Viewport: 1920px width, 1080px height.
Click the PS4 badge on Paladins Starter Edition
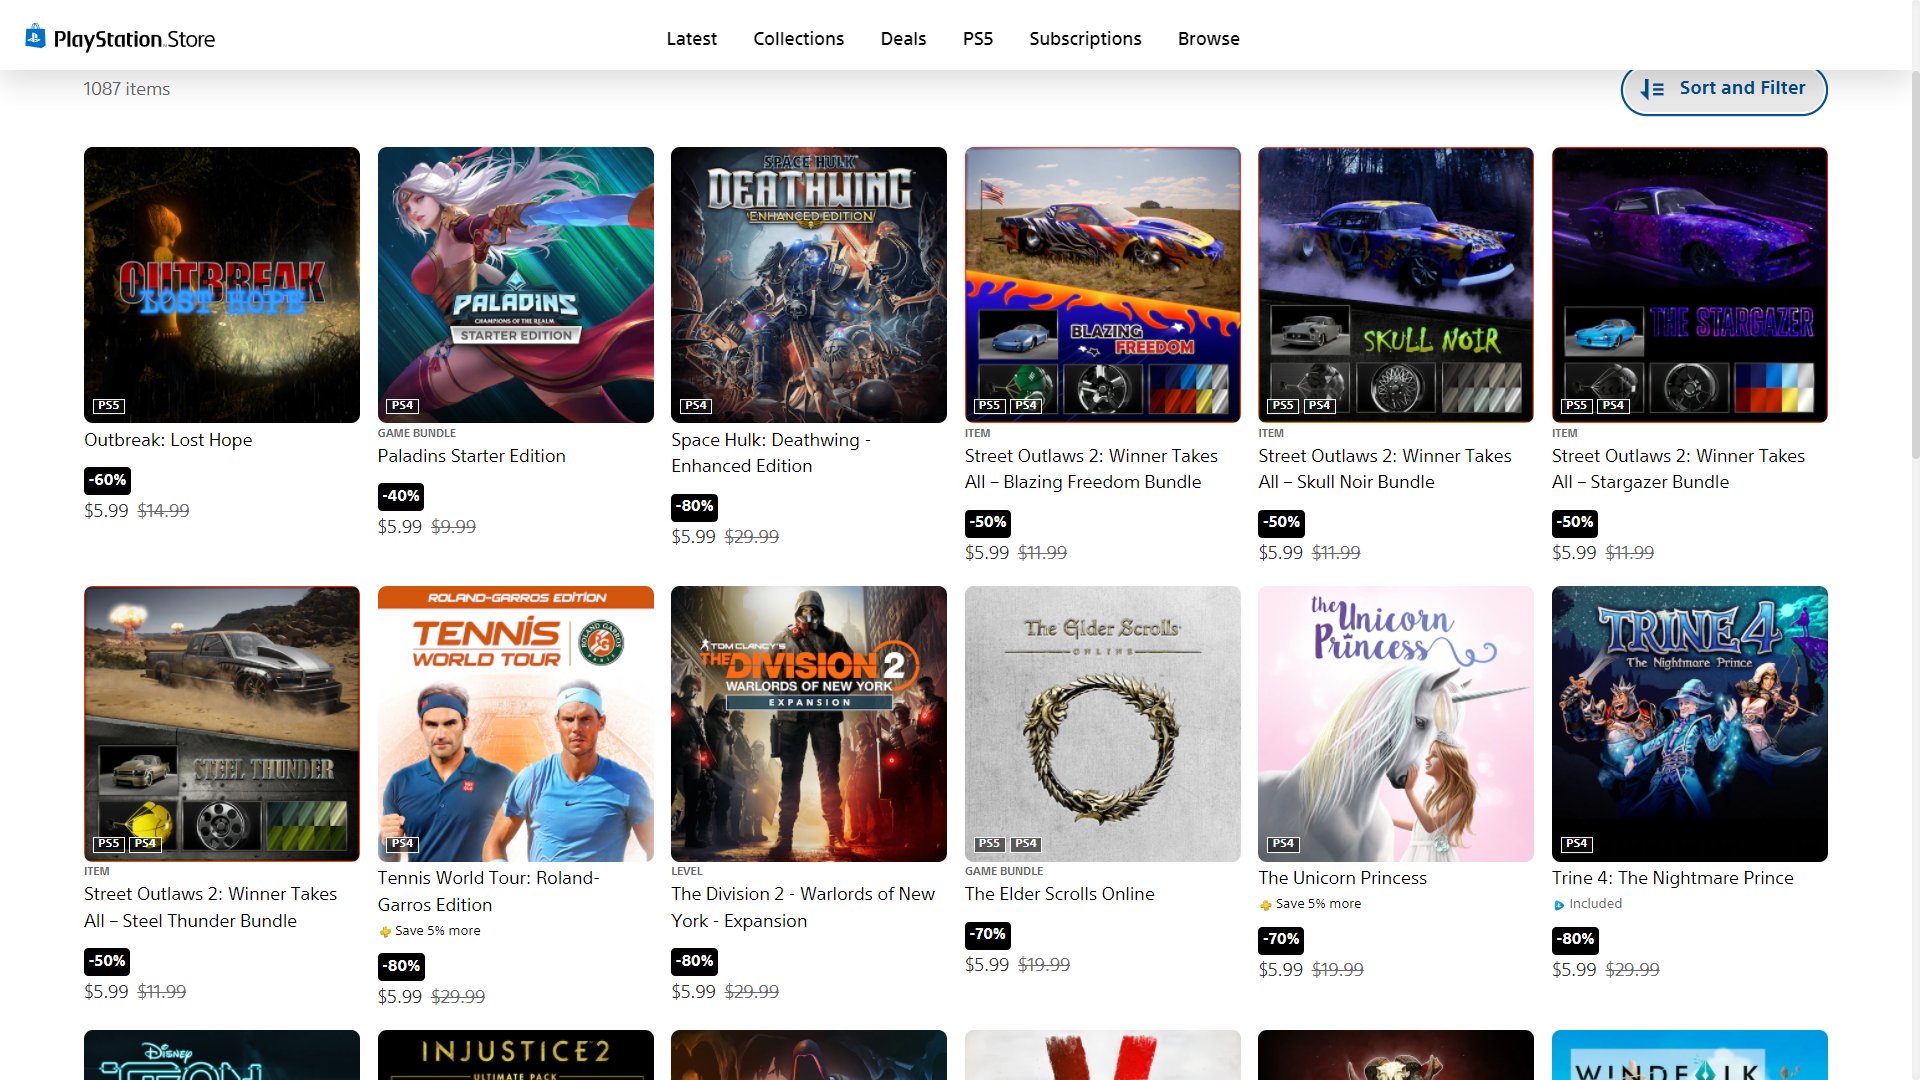402,406
